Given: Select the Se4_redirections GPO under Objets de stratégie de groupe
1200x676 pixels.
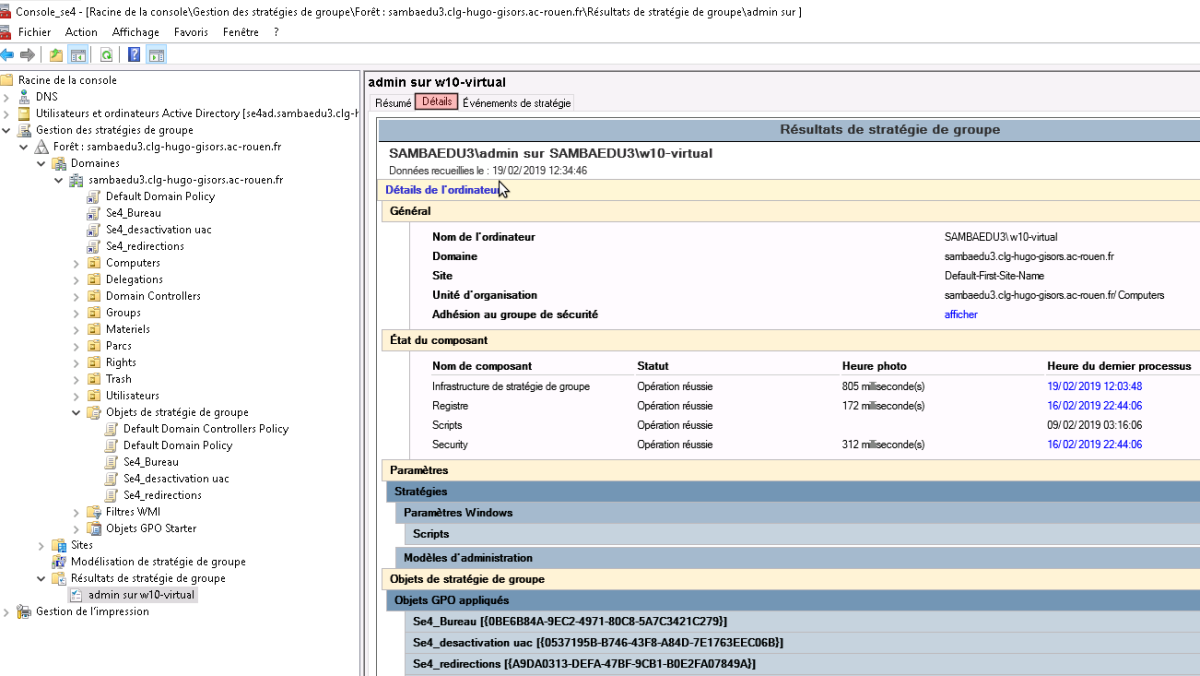Looking at the screenshot, I should coord(162,495).
